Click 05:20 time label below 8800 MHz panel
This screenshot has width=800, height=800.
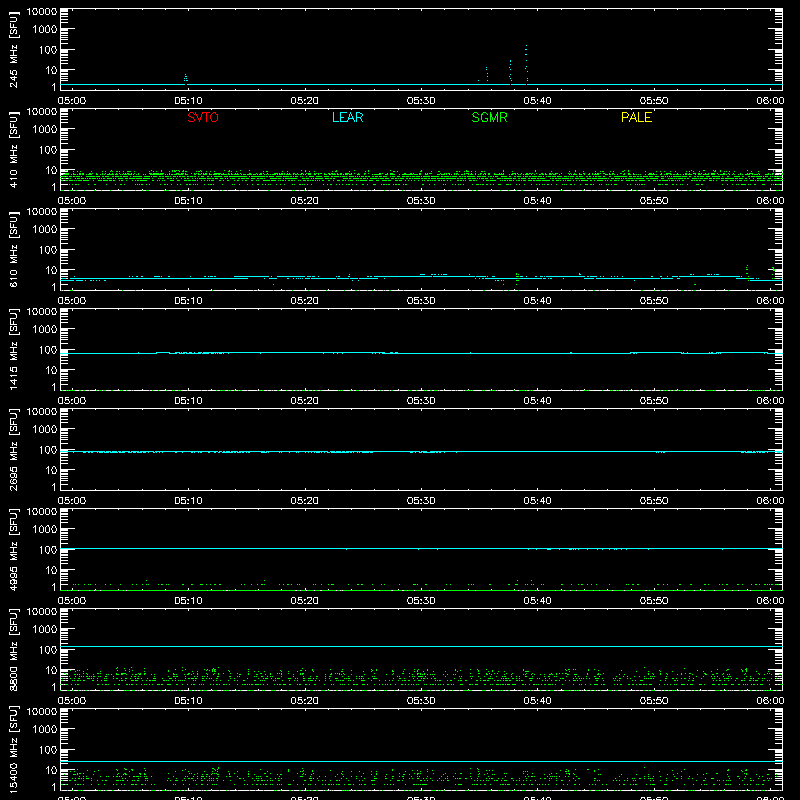coord(305,701)
